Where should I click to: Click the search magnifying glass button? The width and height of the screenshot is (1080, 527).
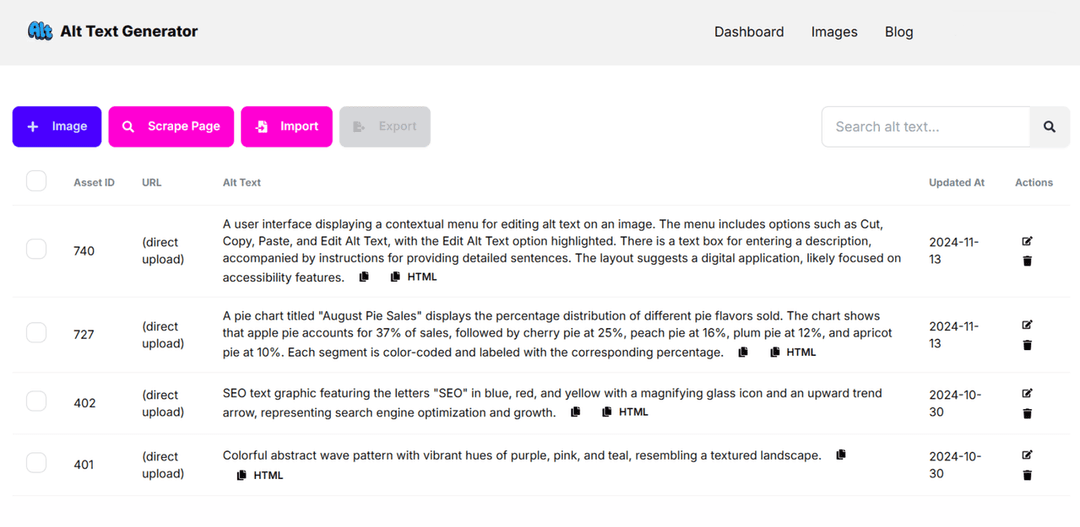tap(1049, 127)
